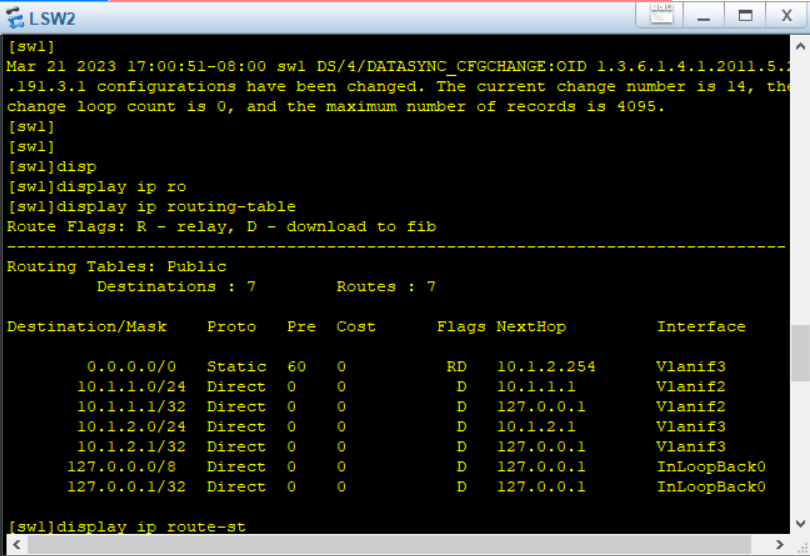Click the LSW2 window title text

[x=52, y=19]
